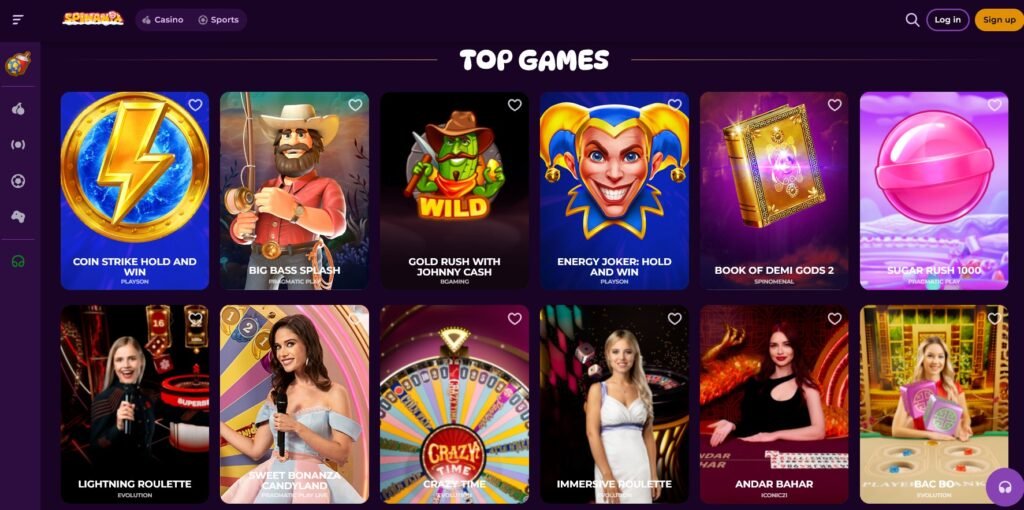Open the live casino sidebar icon
This screenshot has height=510, width=1024.
pyautogui.click(x=18, y=144)
